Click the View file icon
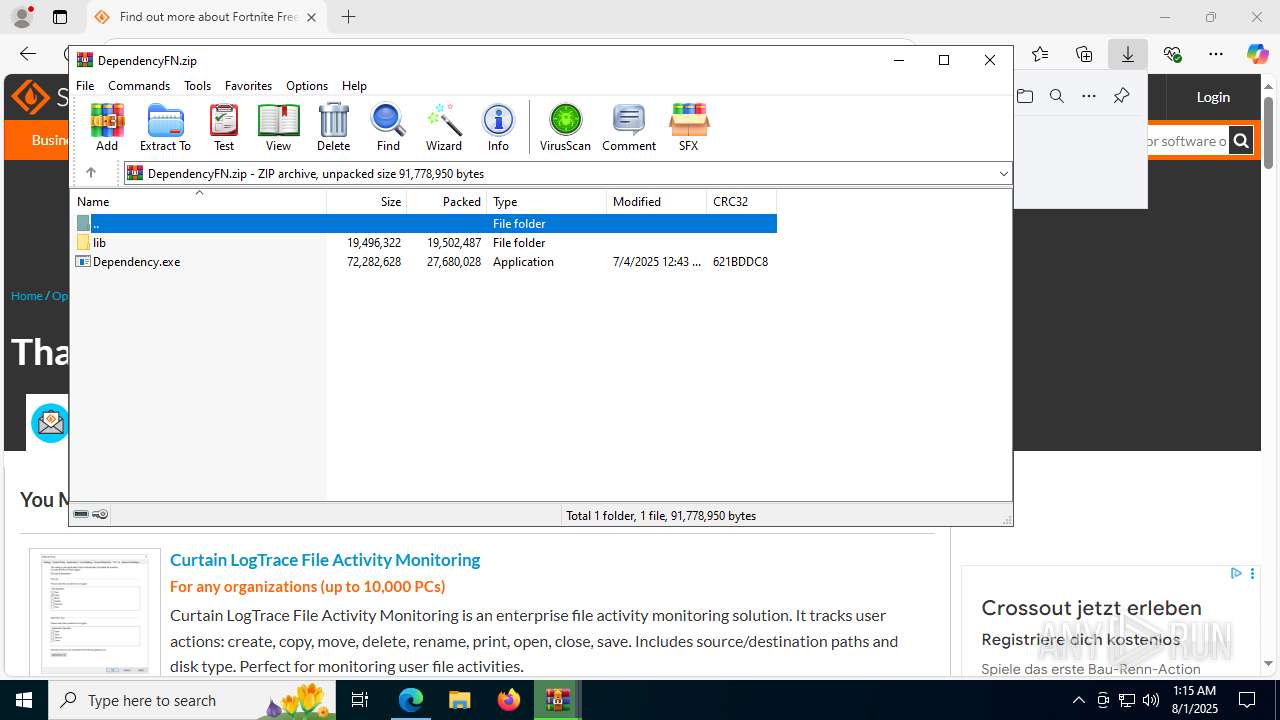The image size is (1280, 720). (x=278, y=127)
